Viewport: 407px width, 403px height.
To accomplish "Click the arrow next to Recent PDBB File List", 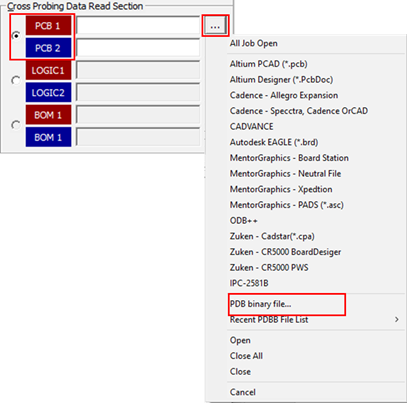I will click(397, 320).
